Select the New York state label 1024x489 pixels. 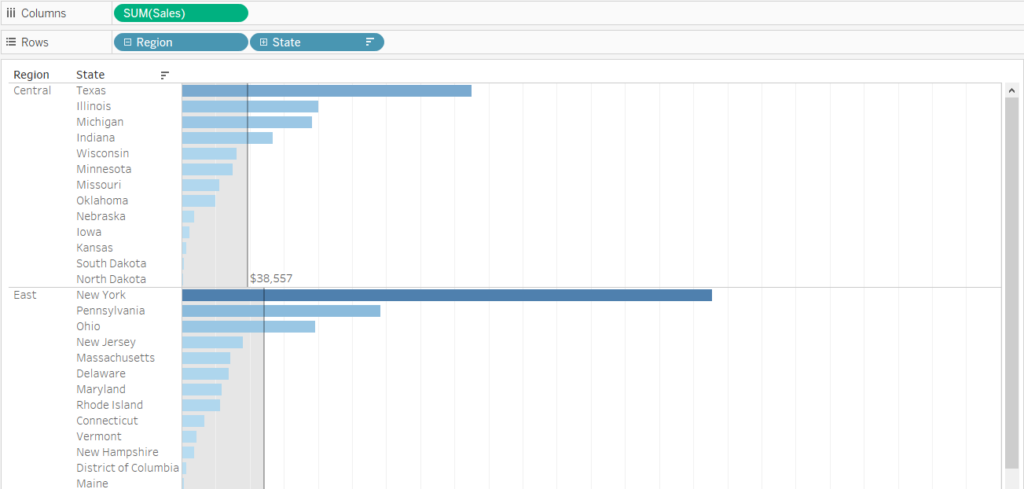[x=101, y=295]
